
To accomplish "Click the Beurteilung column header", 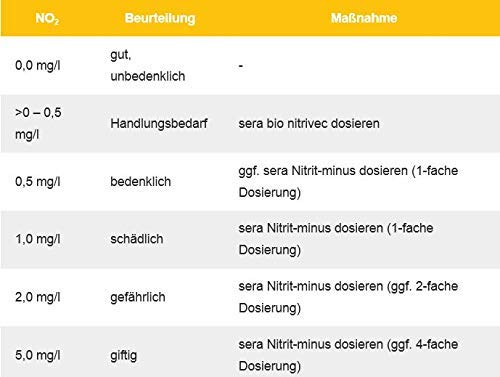I will click(x=160, y=18).
